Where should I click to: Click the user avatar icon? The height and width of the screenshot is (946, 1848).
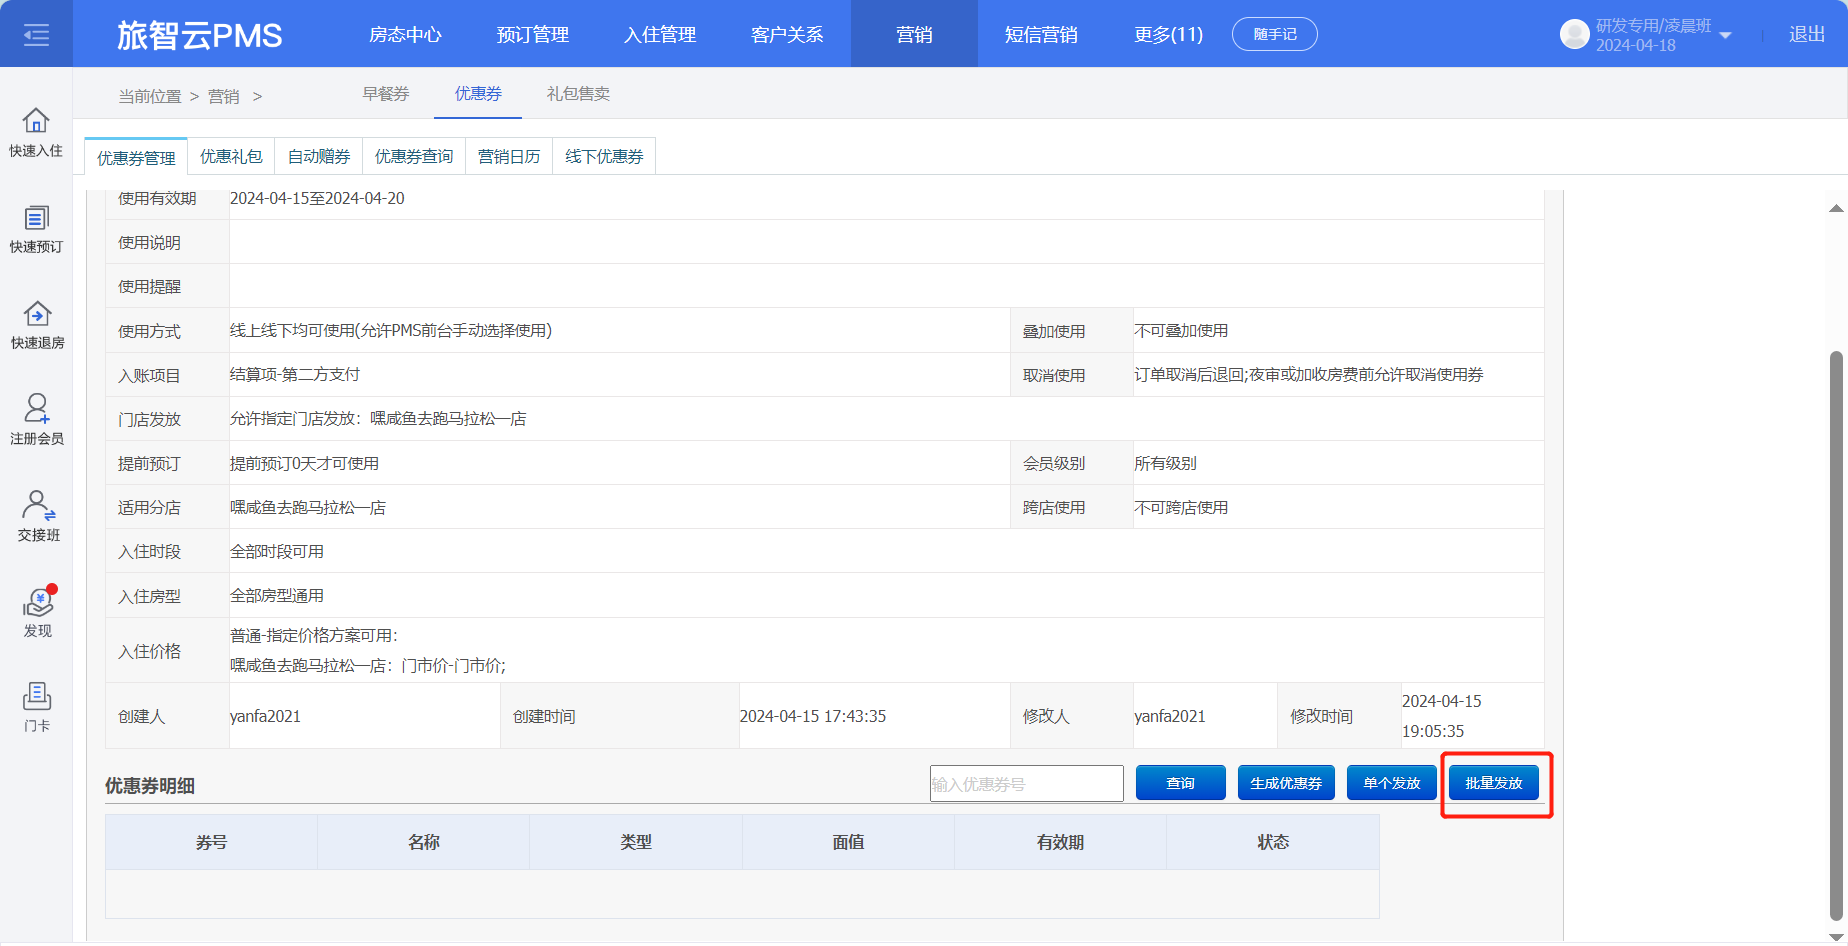tap(1574, 35)
